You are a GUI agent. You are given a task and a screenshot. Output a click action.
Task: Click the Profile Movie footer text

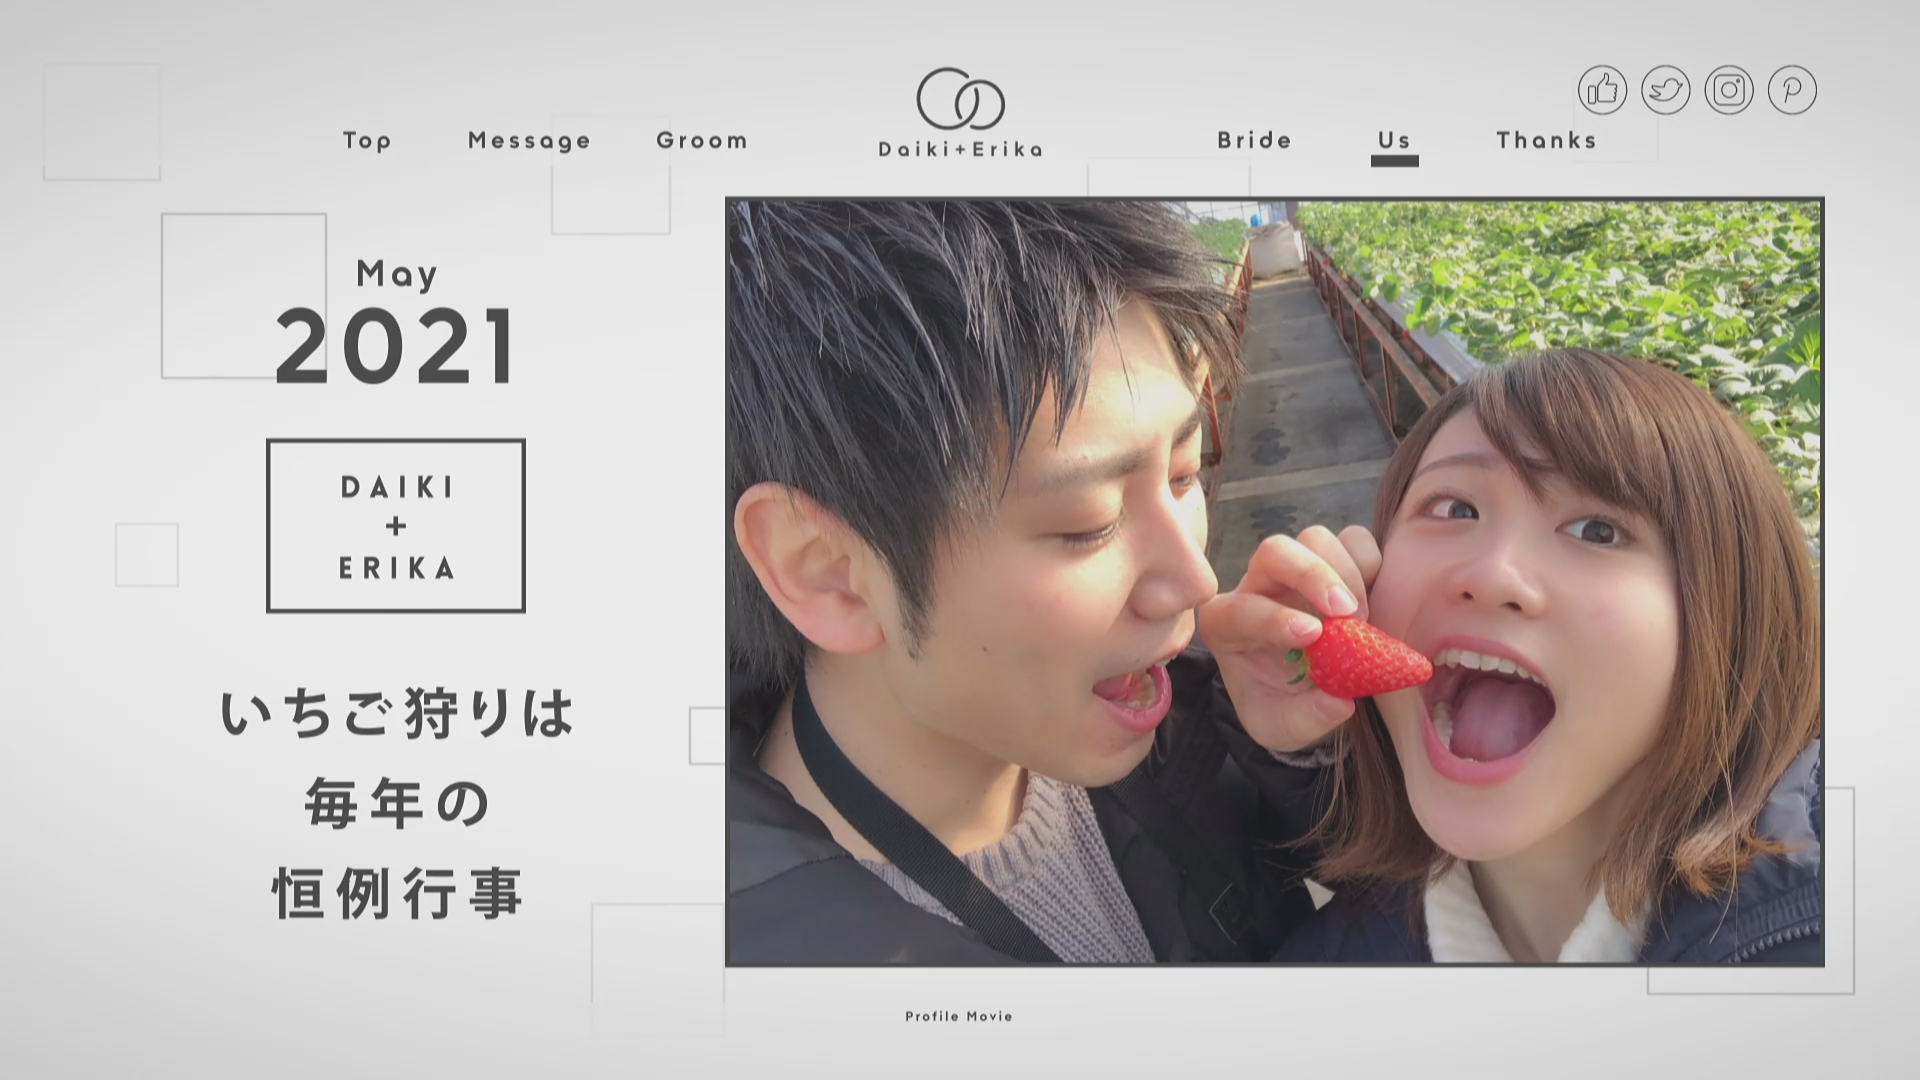[959, 1016]
